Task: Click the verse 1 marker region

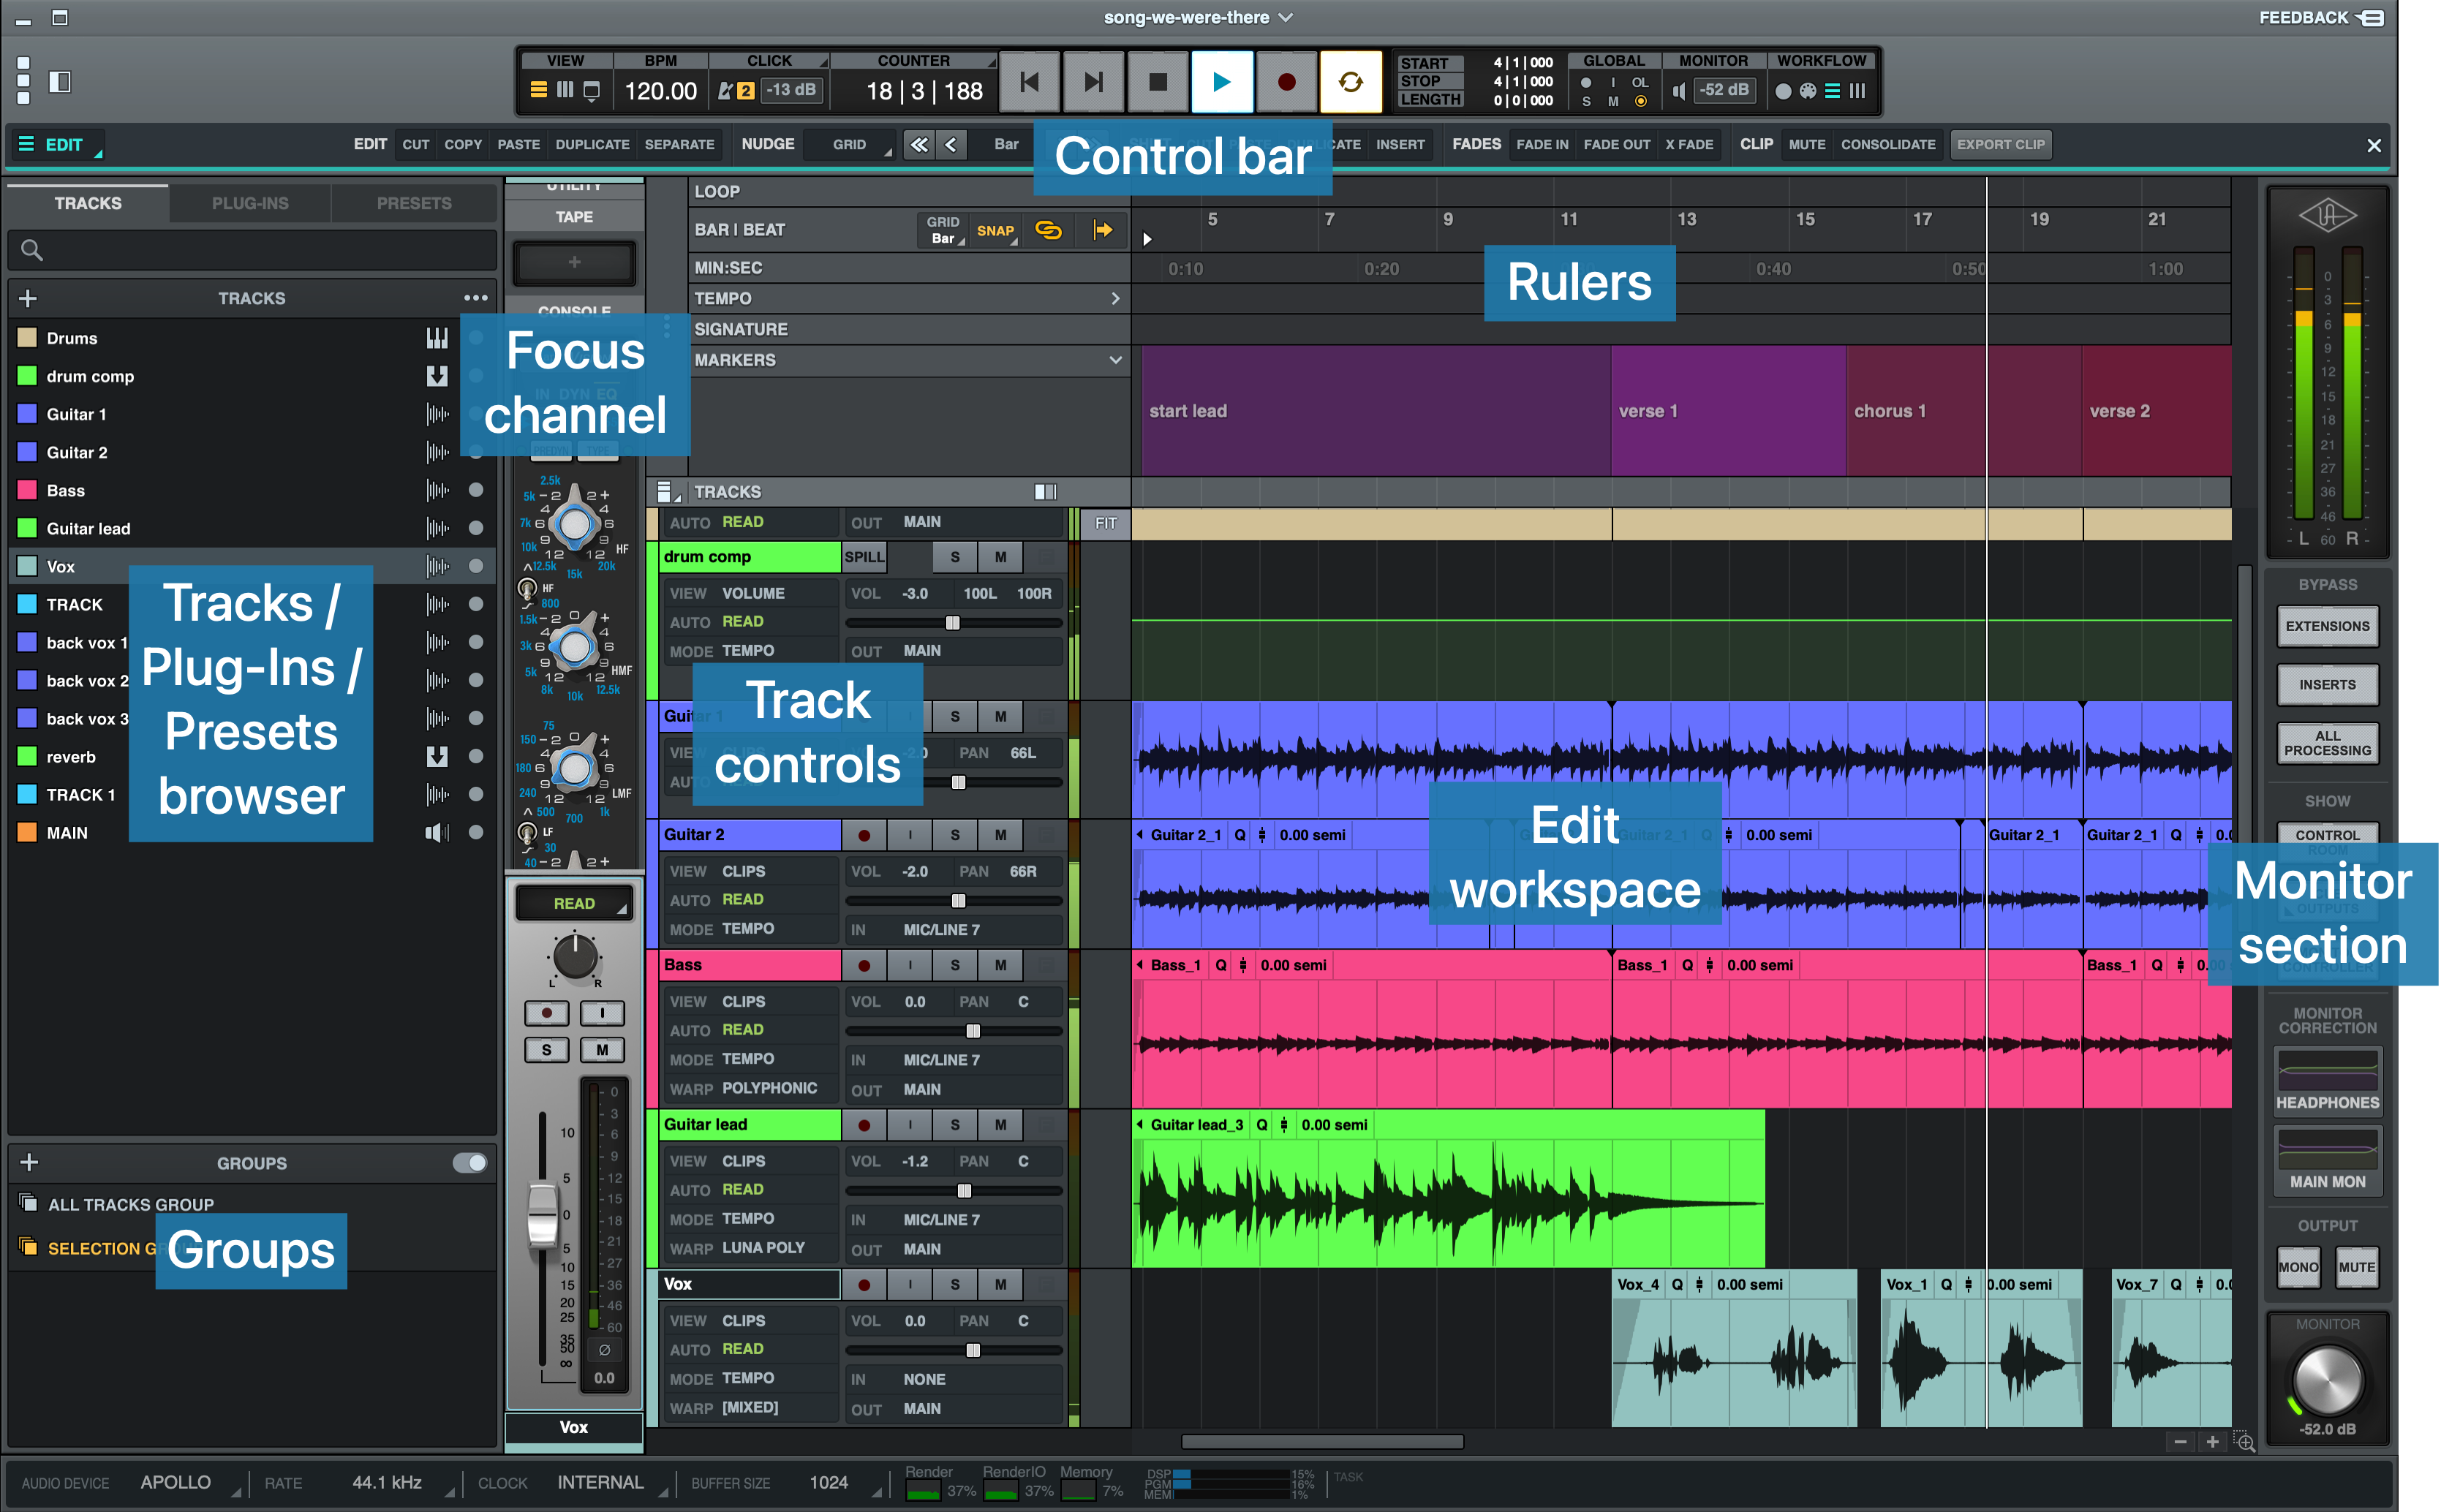Action: pos(1727,411)
